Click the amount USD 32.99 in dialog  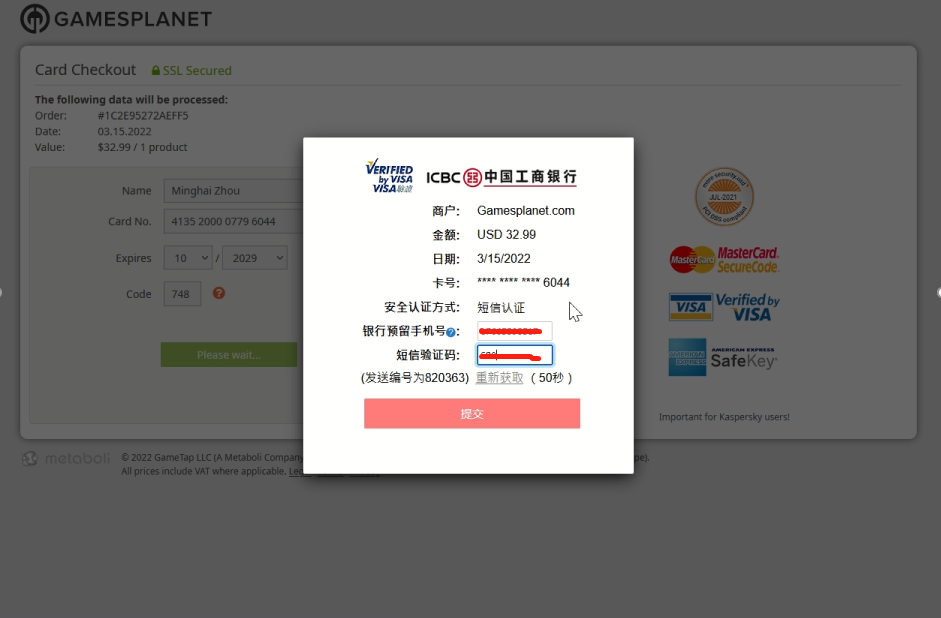click(507, 235)
